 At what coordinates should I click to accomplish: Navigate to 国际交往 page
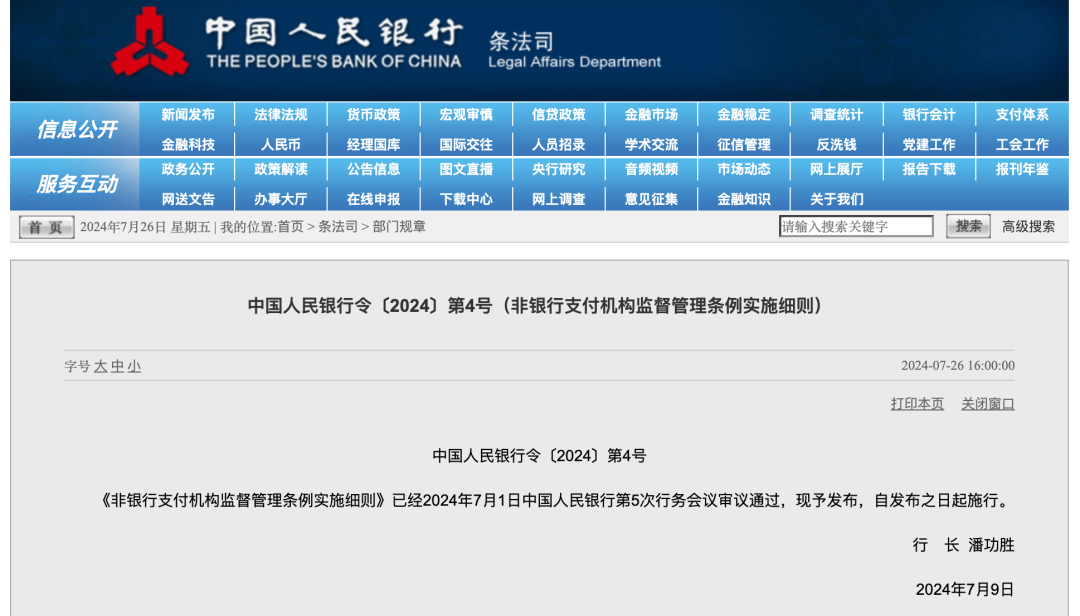coord(466,145)
